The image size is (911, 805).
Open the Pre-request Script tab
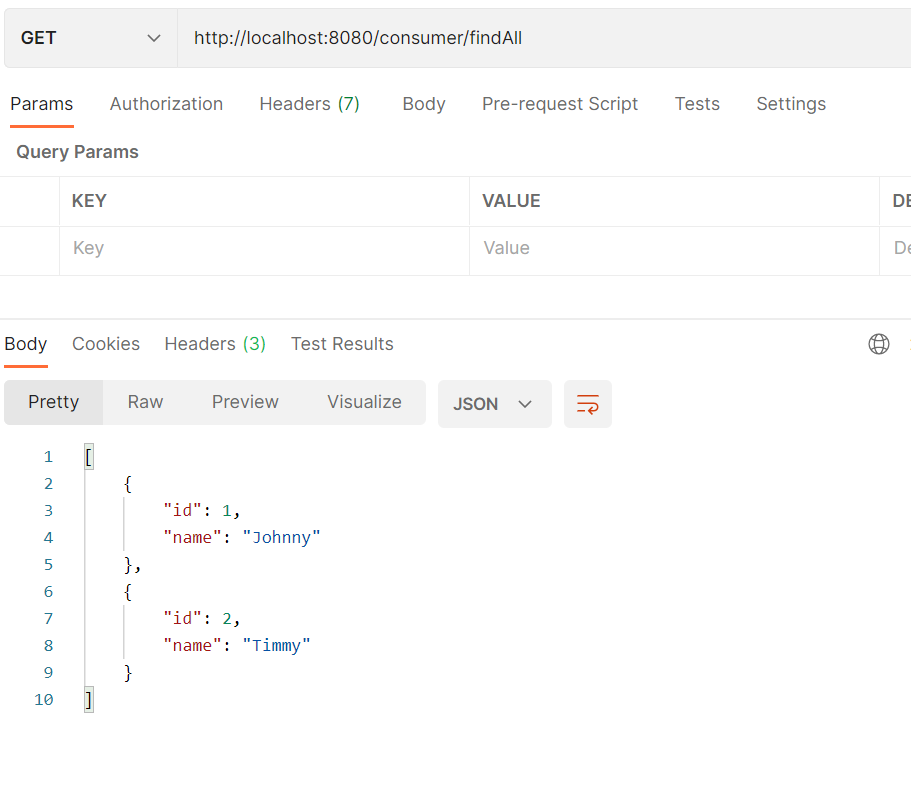[x=559, y=104]
